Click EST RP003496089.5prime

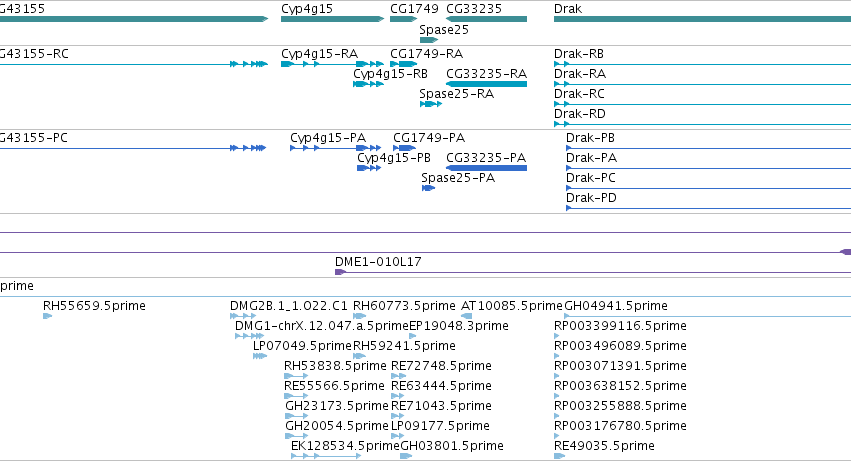click(x=620, y=346)
